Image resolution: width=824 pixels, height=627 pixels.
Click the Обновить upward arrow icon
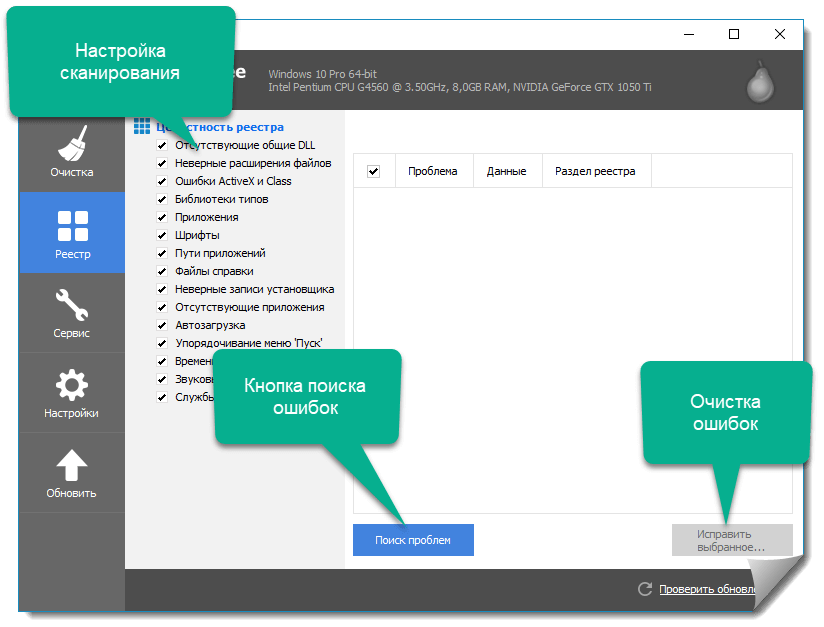pyautogui.click(x=72, y=466)
